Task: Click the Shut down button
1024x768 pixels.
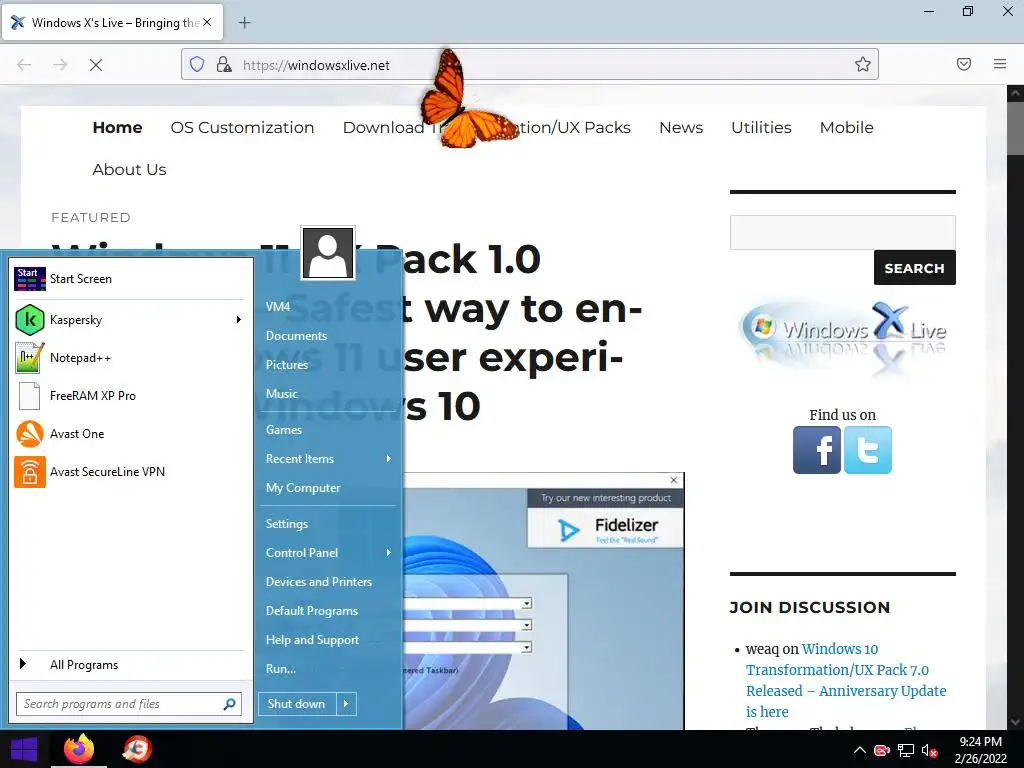Action: [x=296, y=704]
